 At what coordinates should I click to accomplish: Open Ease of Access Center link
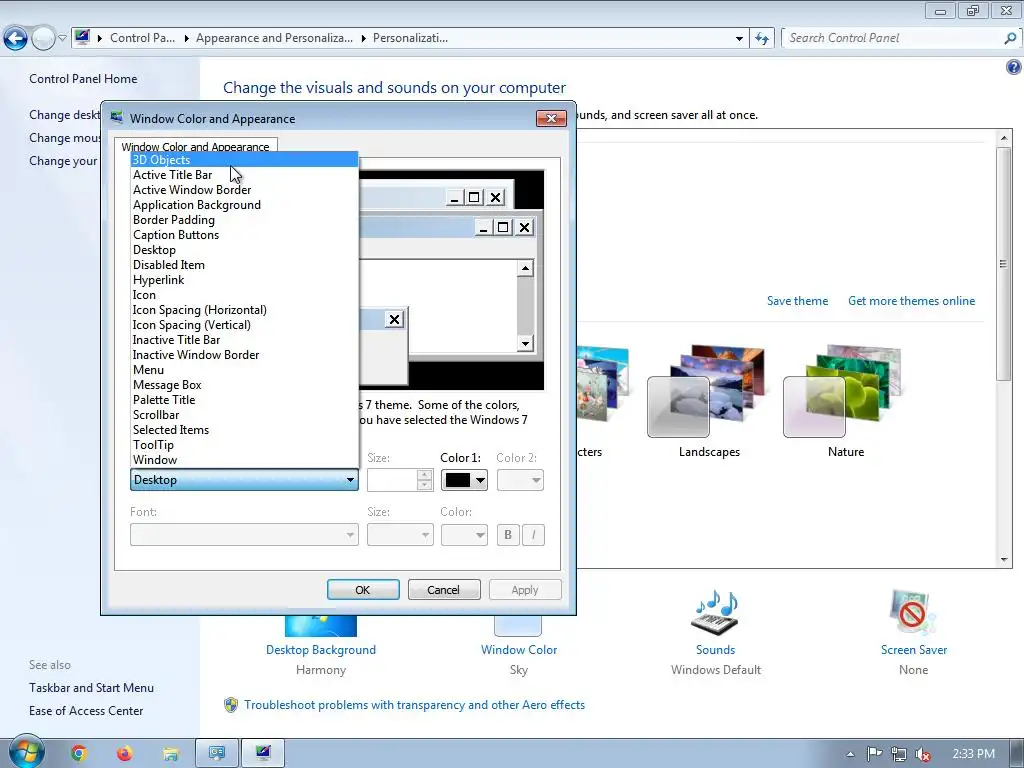[x=86, y=711]
